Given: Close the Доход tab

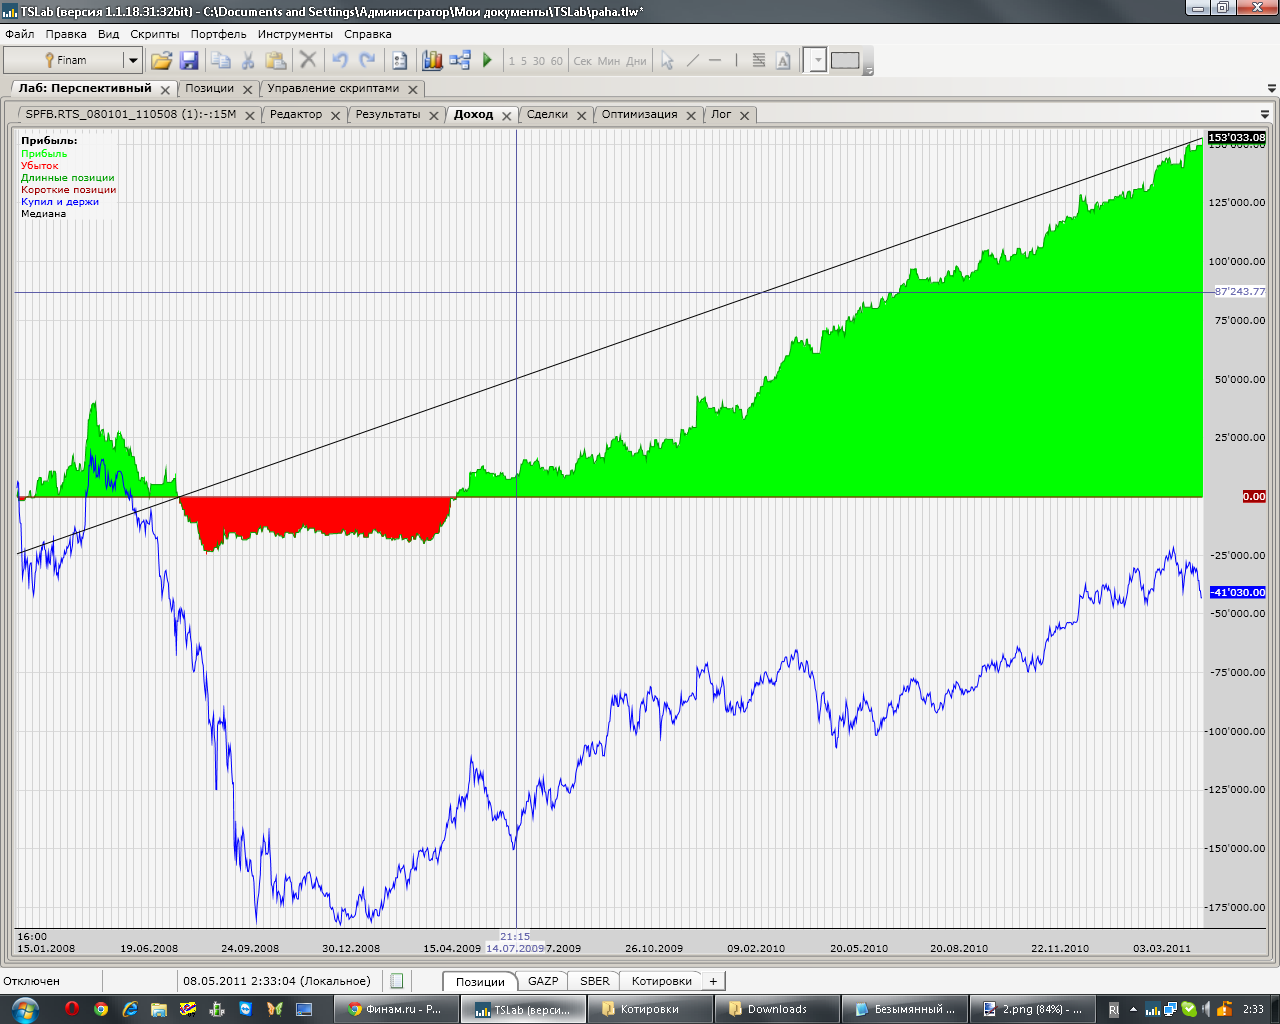Looking at the screenshot, I should point(507,116).
